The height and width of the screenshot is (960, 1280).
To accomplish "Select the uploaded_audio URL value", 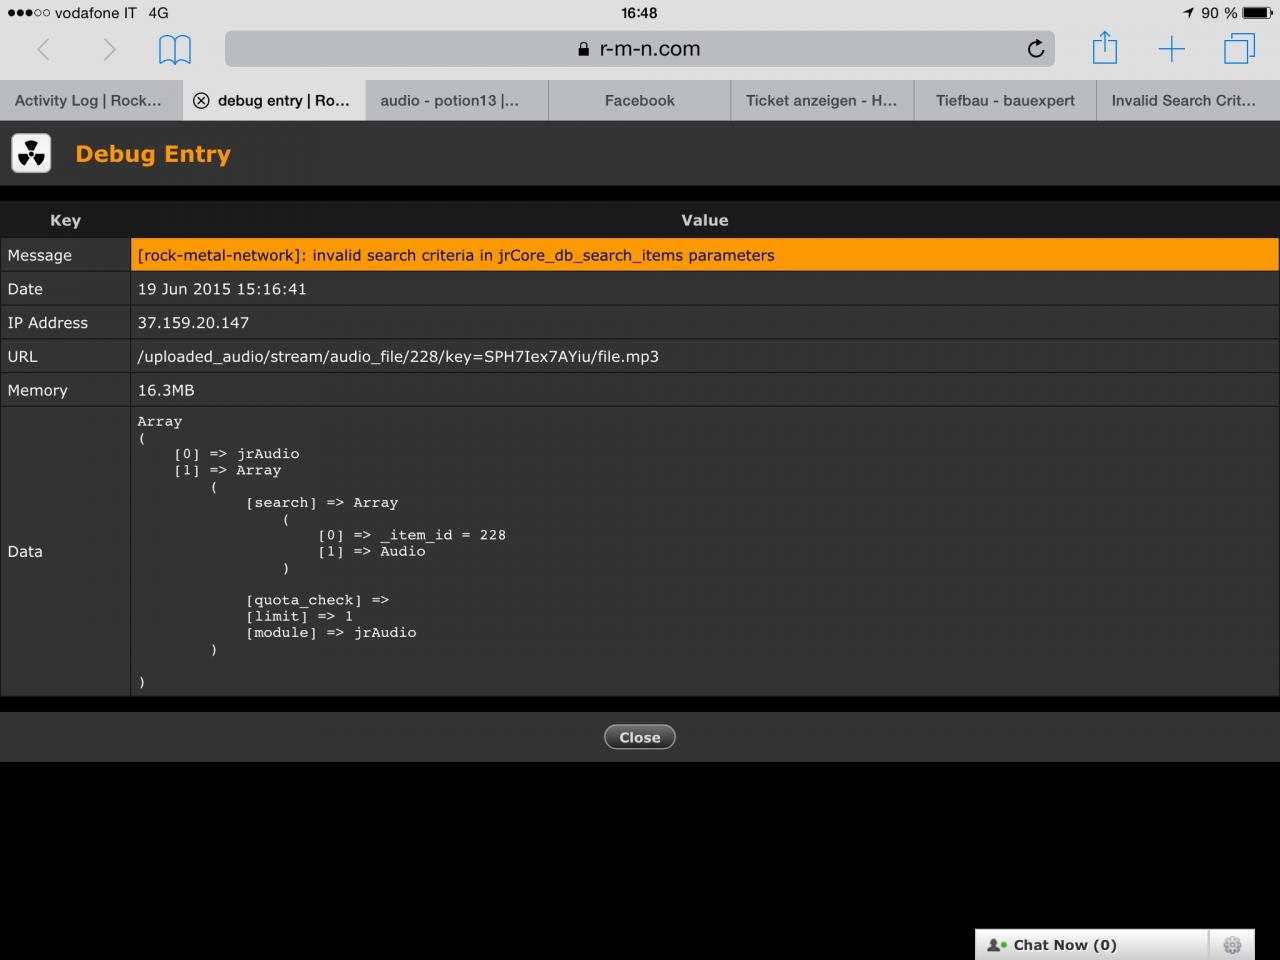I will pos(398,356).
